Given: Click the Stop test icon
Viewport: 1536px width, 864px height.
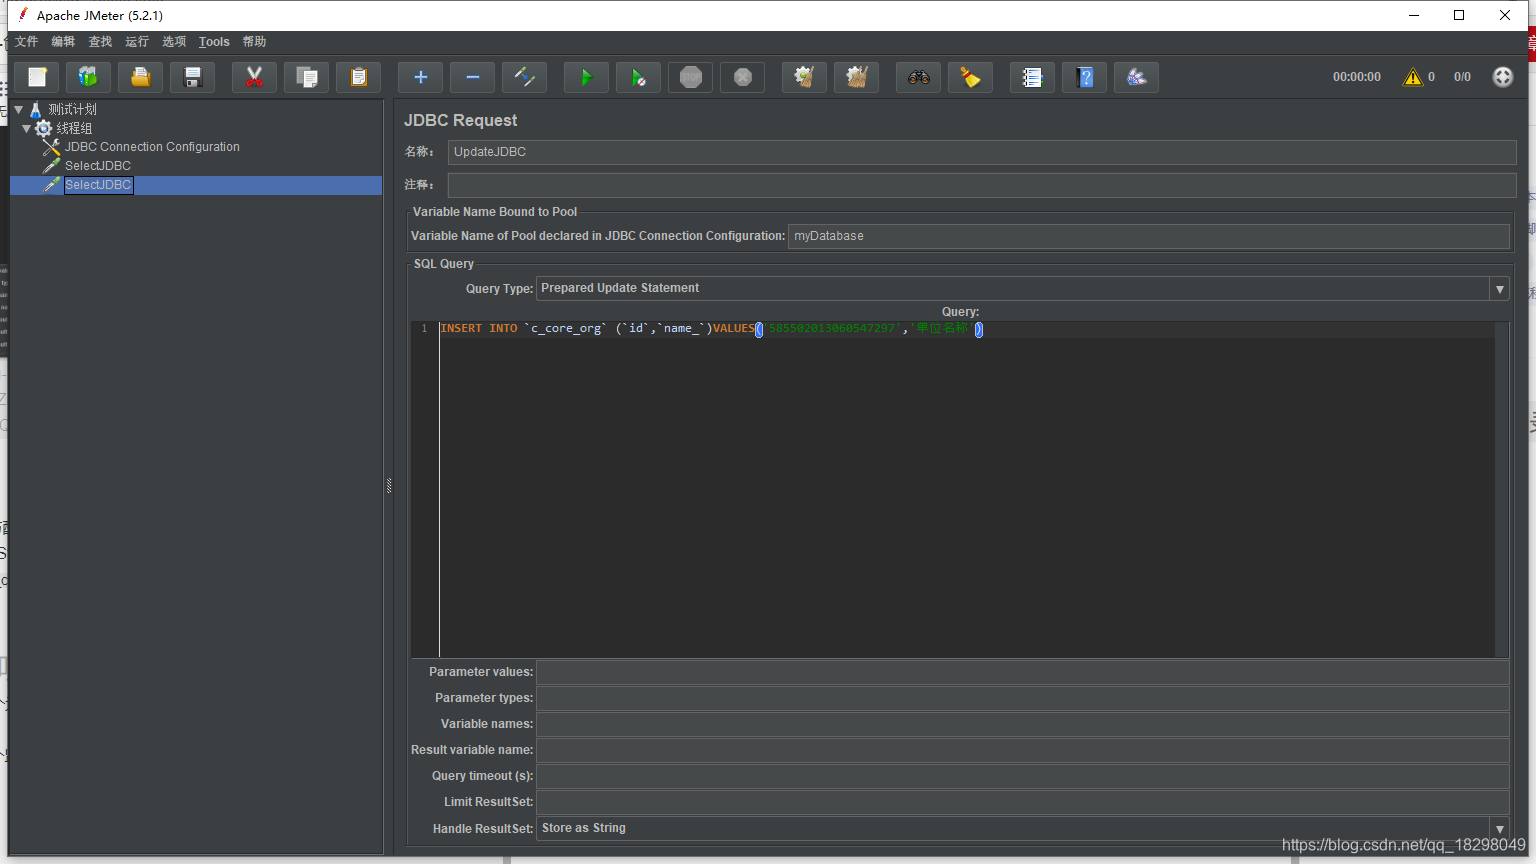Looking at the screenshot, I should click(x=691, y=77).
